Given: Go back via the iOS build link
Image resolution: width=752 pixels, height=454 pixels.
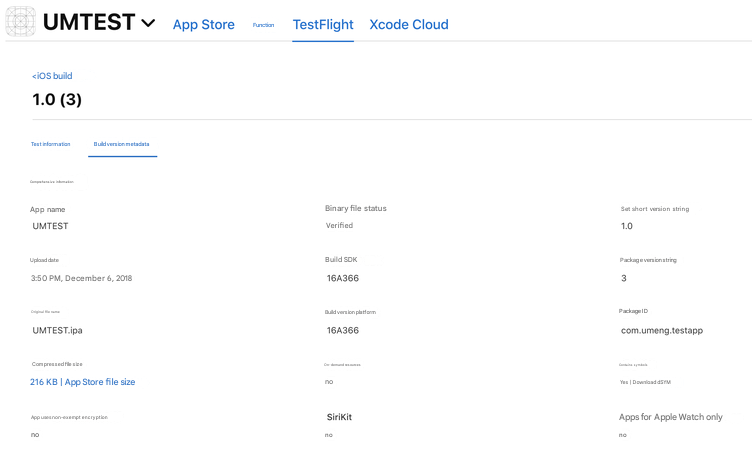Looking at the screenshot, I should [52, 76].
